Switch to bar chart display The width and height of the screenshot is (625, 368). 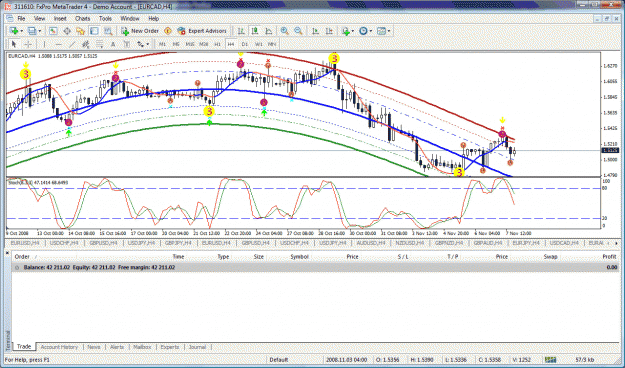tap(241, 31)
